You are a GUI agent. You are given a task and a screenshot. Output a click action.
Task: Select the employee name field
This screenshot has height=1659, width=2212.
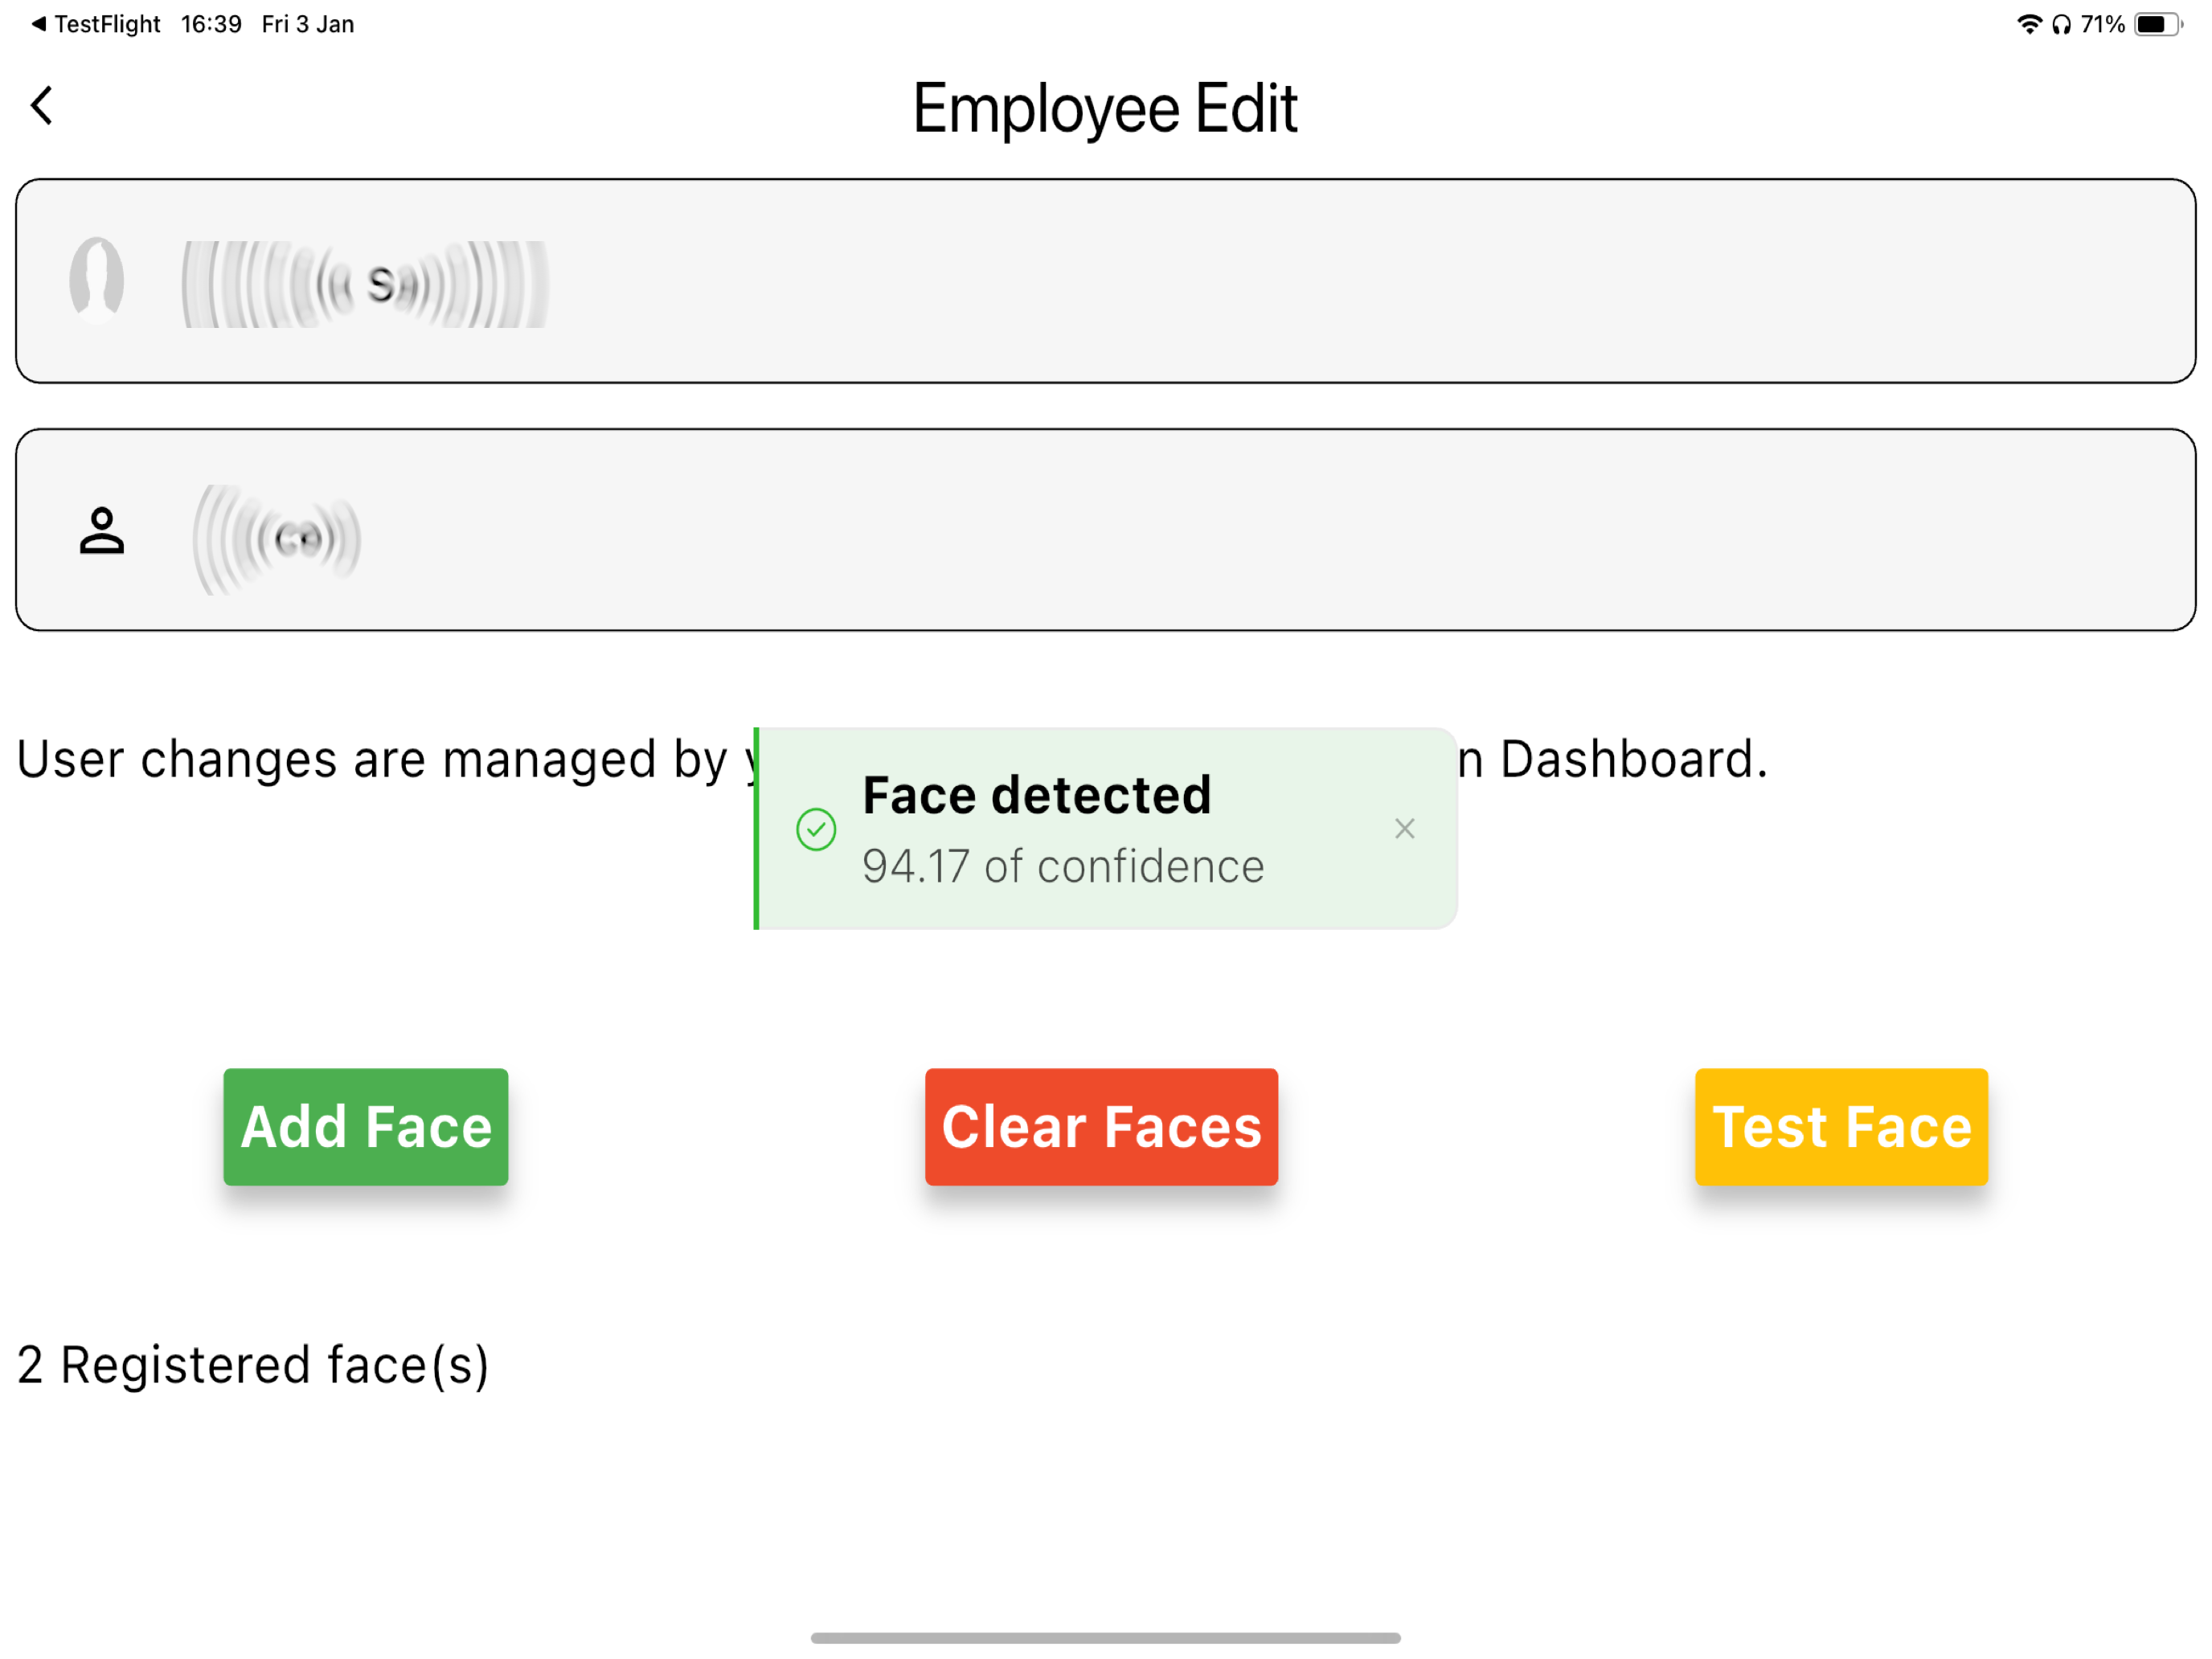(1105, 281)
